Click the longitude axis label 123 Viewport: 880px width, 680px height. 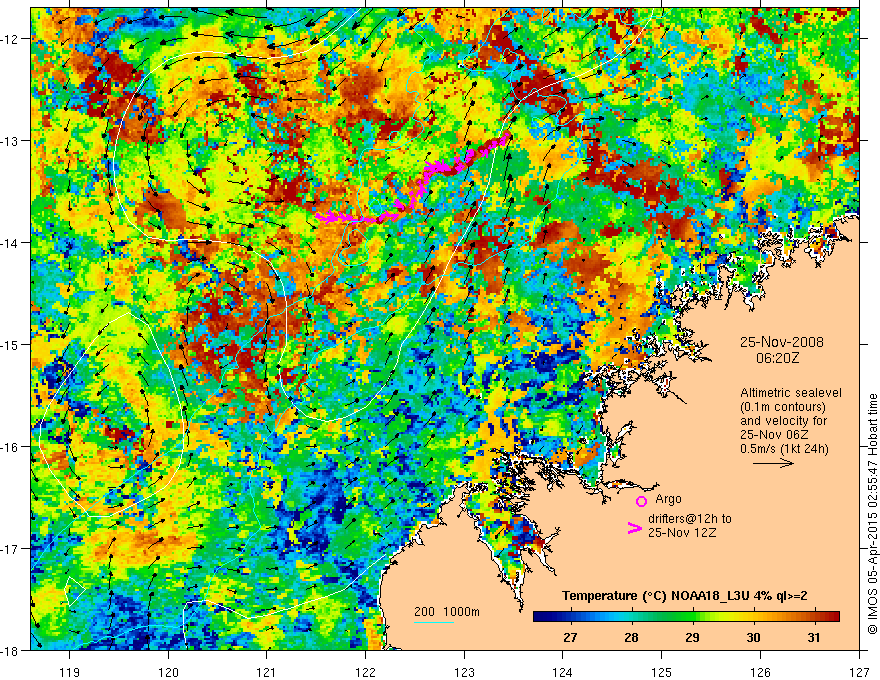click(x=464, y=672)
